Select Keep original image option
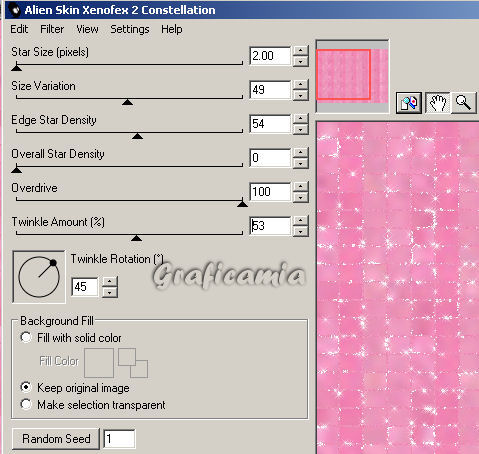479x454 pixels. point(26,387)
